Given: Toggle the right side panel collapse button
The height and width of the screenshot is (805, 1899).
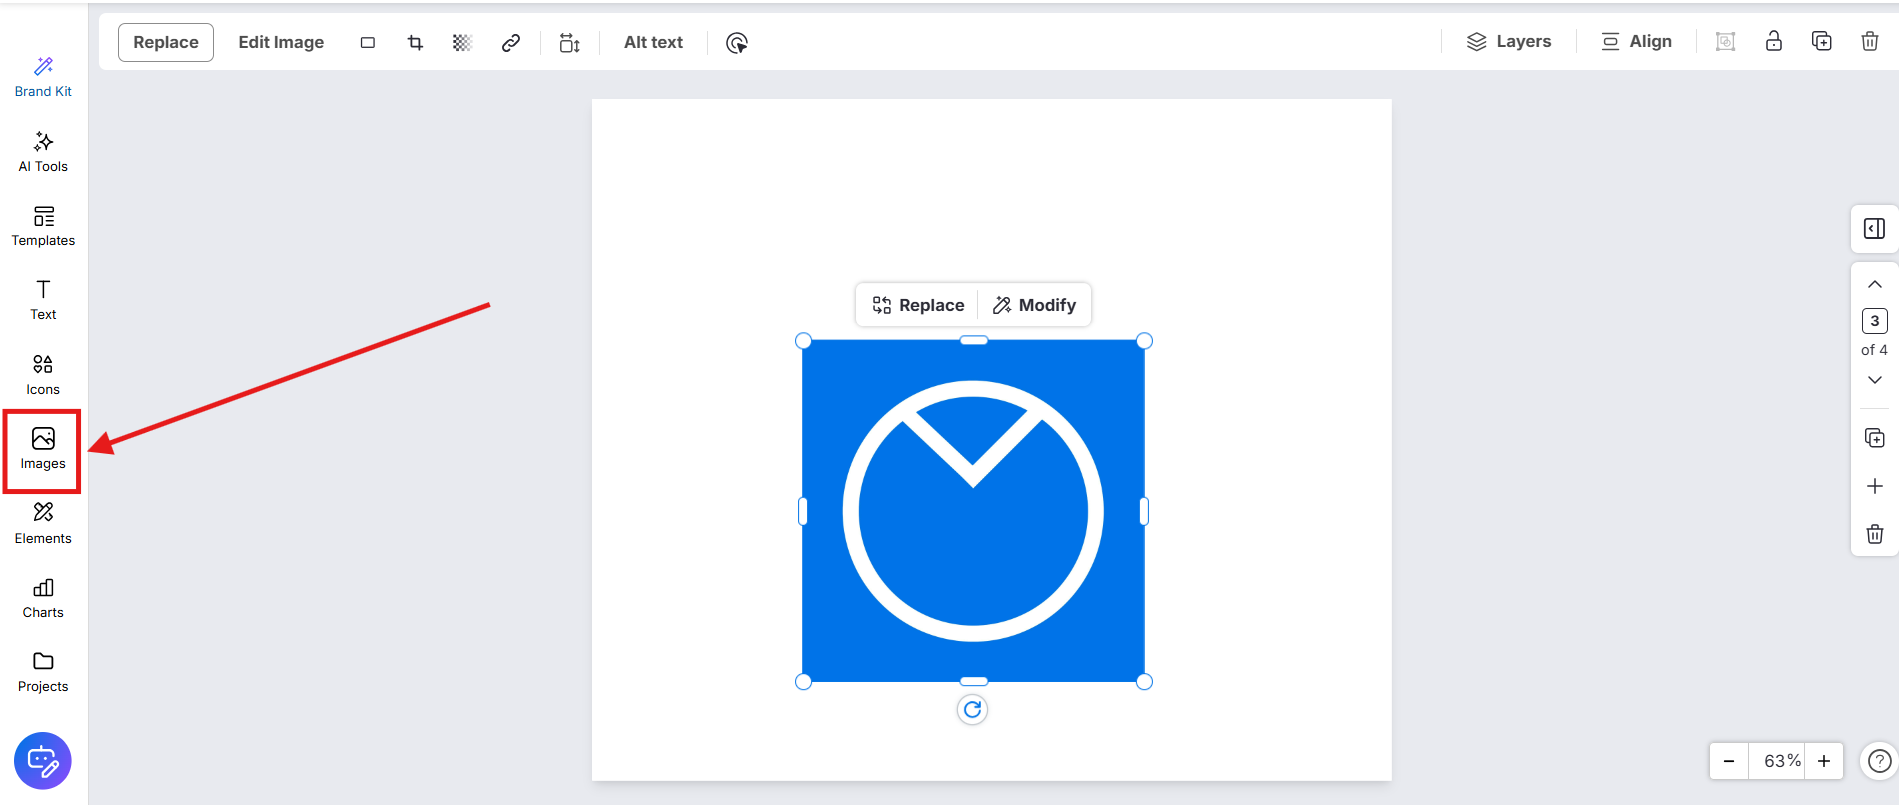Looking at the screenshot, I should [x=1874, y=229].
